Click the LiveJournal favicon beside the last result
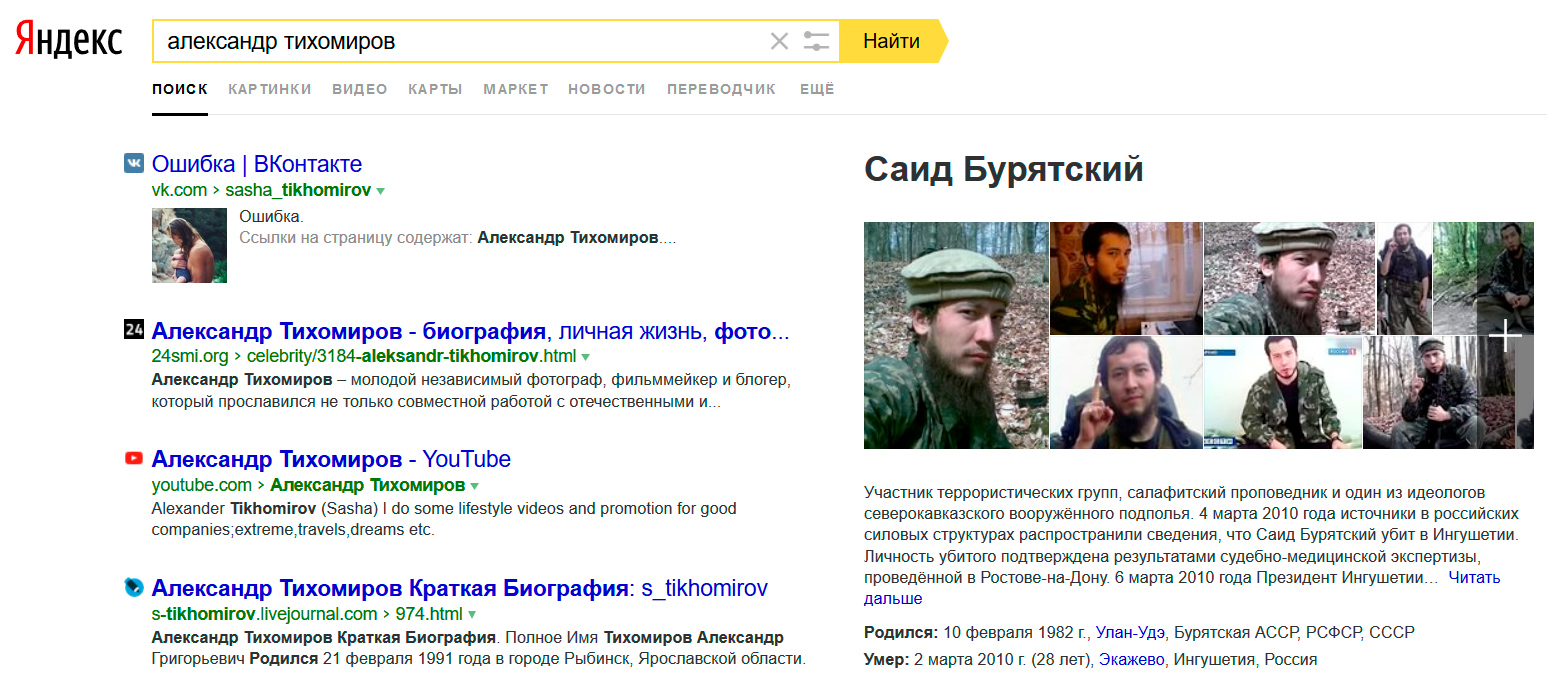1547x689 pixels. 134,588
